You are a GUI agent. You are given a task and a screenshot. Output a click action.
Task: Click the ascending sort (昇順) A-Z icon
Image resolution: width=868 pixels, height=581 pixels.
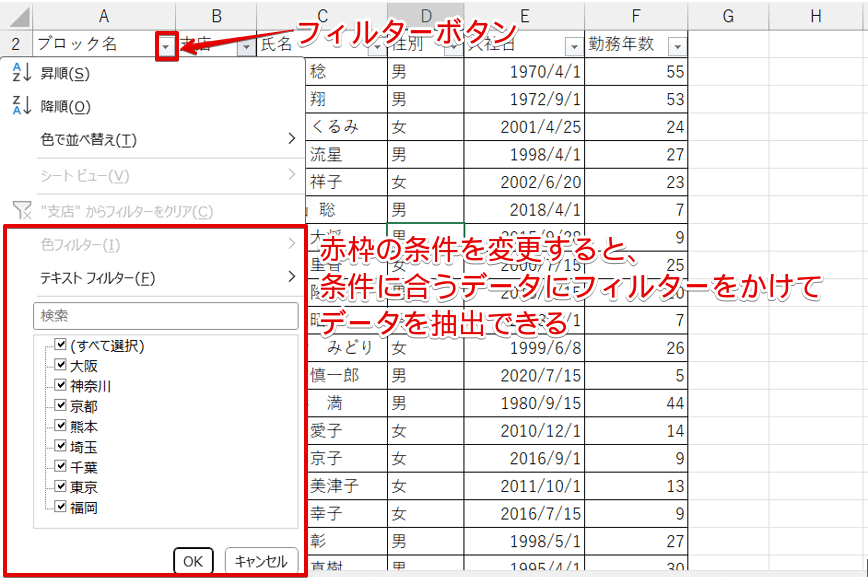[22, 73]
